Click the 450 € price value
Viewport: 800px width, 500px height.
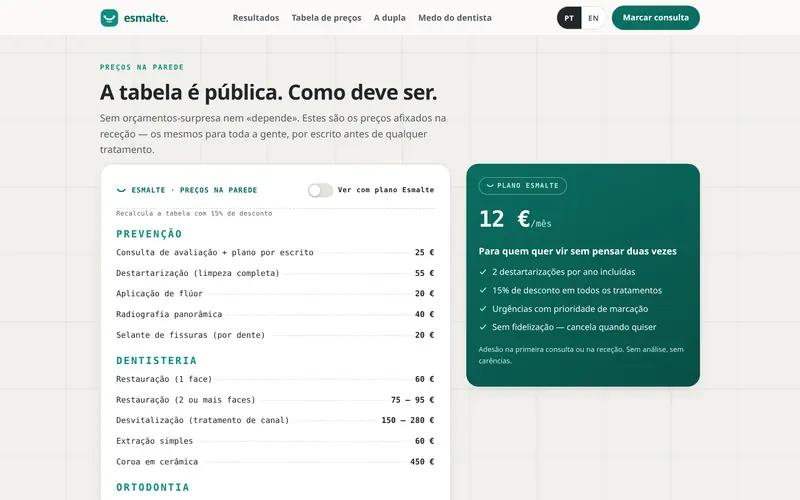(422, 462)
